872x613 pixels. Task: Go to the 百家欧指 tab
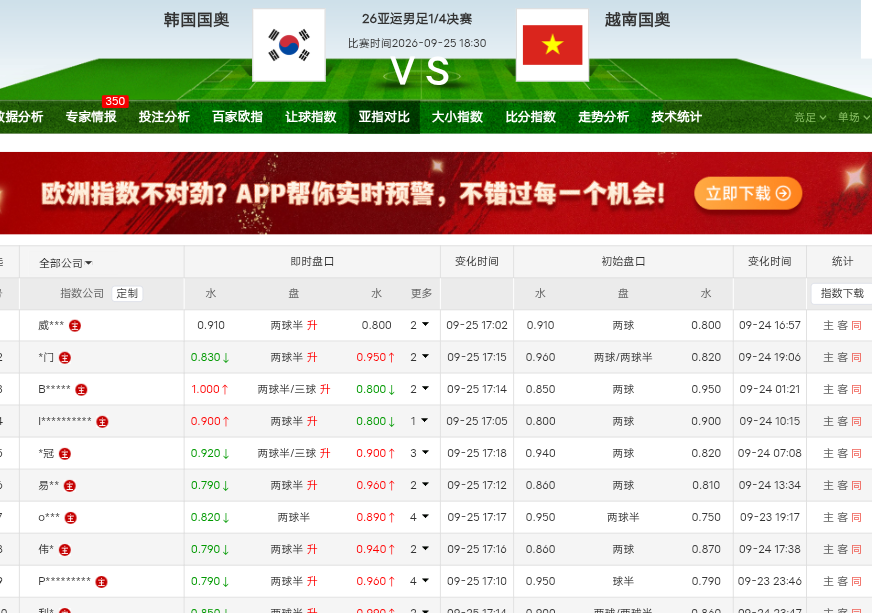tap(237, 117)
